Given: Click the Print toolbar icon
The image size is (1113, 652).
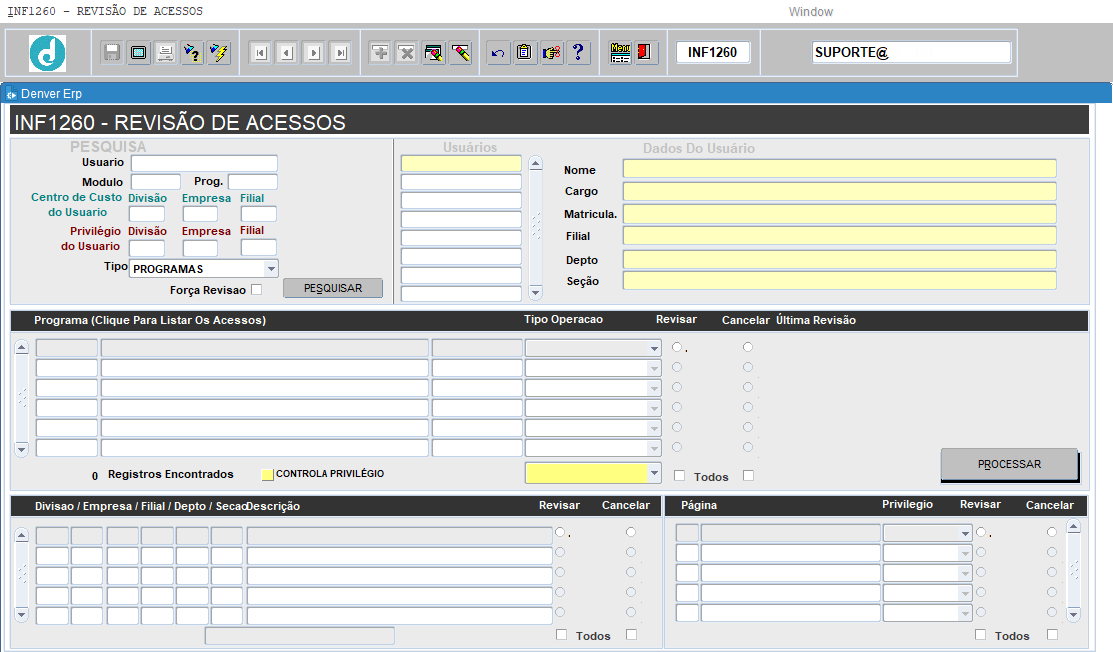Looking at the screenshot, I should pyautogui.click(x=165, y=53).
